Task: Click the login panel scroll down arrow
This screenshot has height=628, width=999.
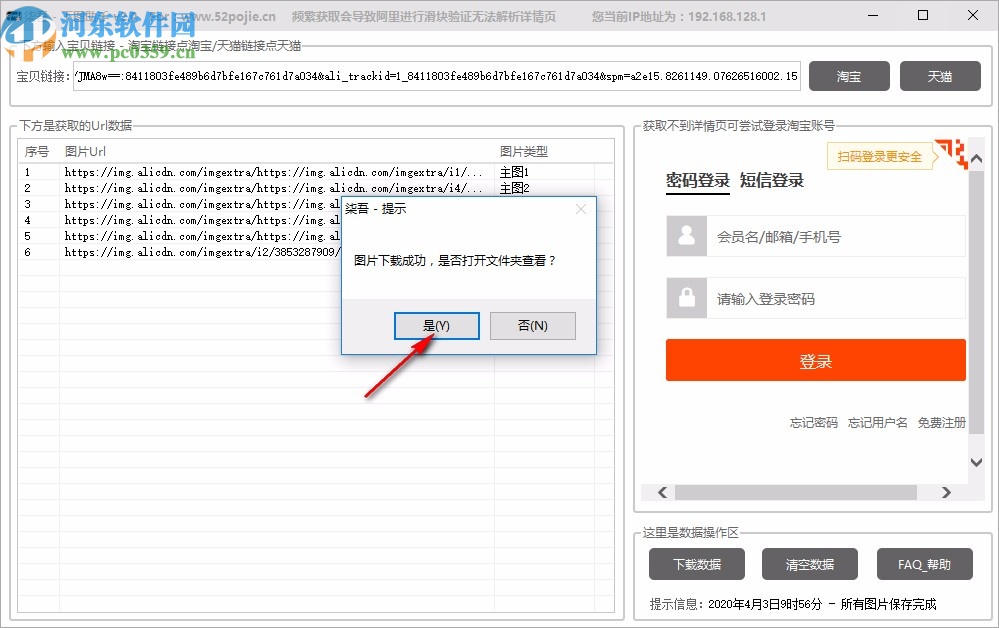Action: (x=976, y=462)
